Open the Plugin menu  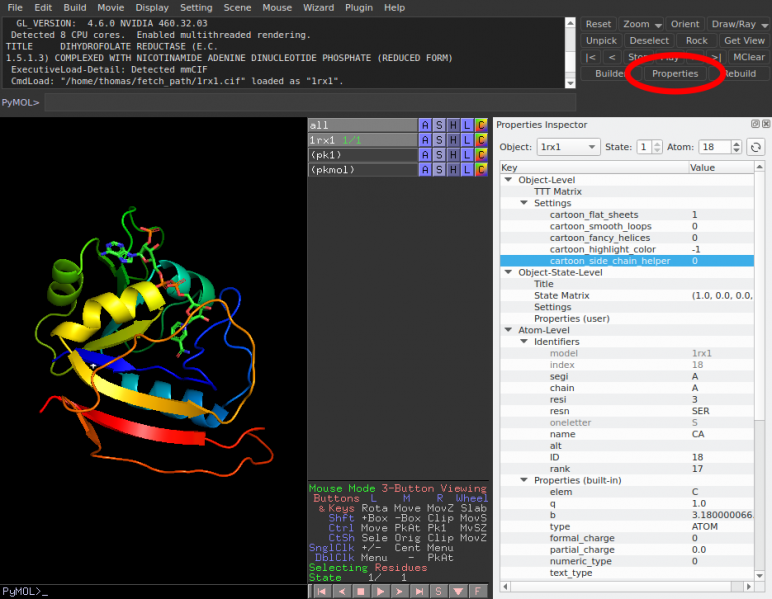click(358, 7)
